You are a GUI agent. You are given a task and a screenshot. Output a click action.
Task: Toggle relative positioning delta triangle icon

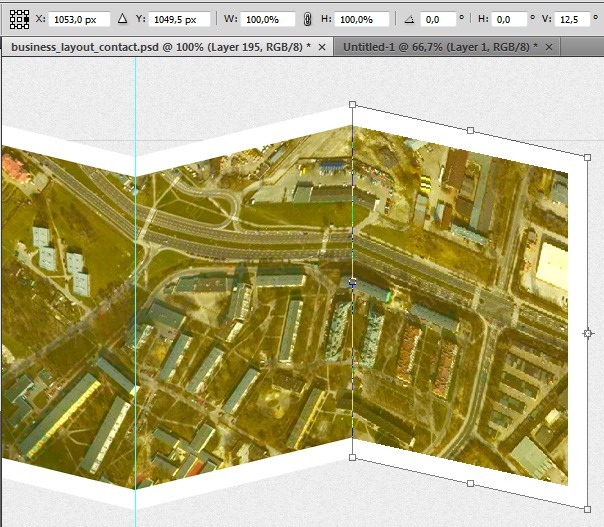122,19
